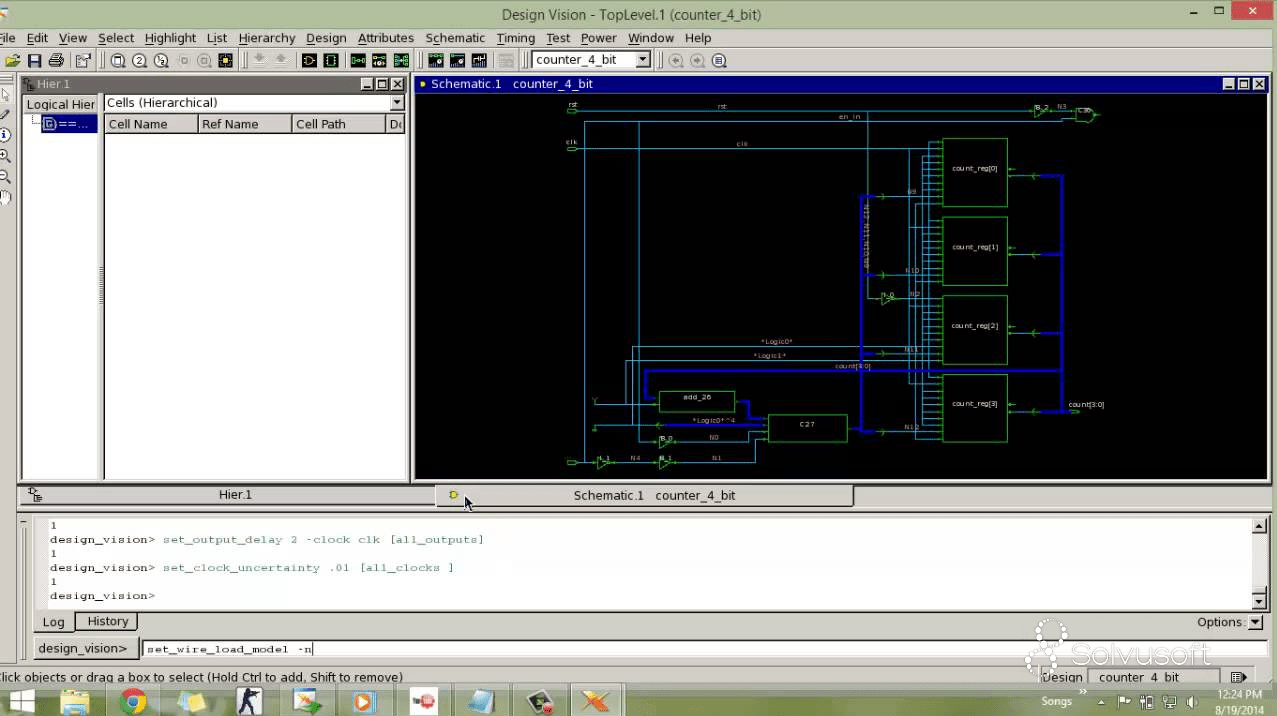Select the highlighted design in the Logical Hierarchy tree
This screenshot has width=1277, height=716.
[x=69, y=124]
